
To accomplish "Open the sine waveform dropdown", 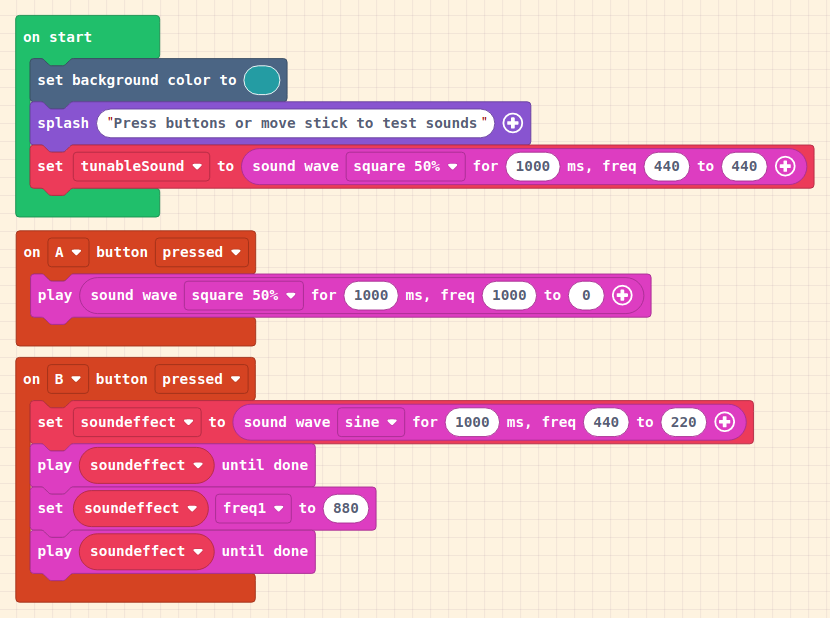I will [371, 422].
